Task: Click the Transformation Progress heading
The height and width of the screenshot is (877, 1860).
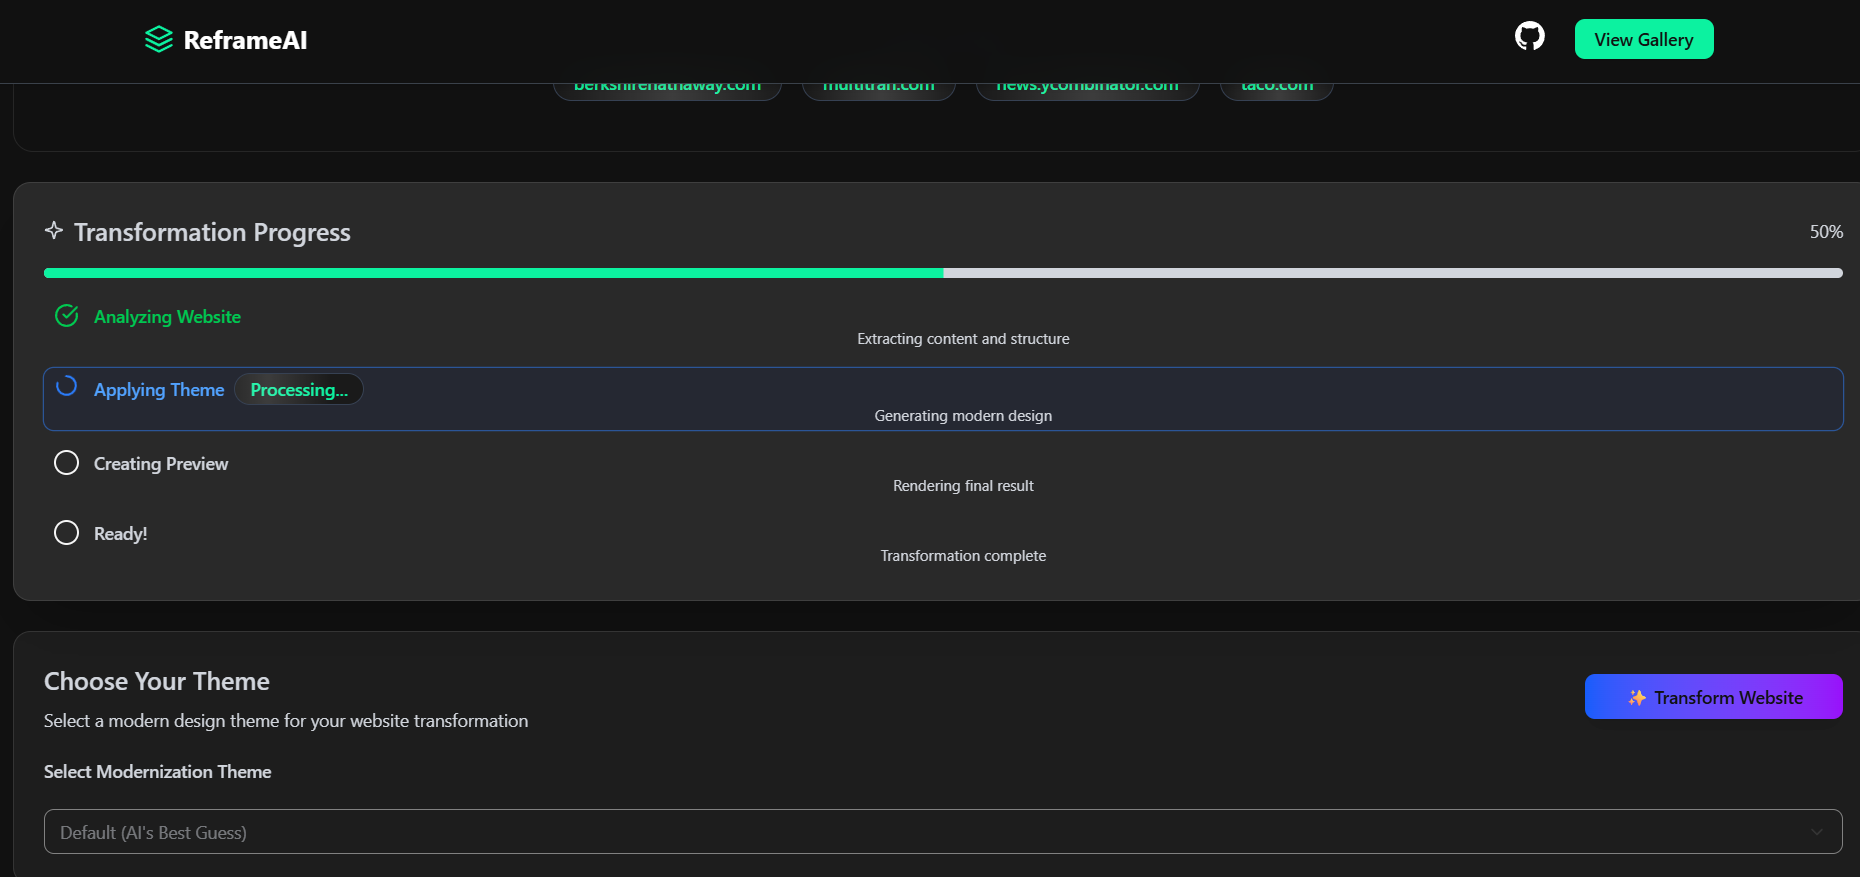Action: (212, 232)
